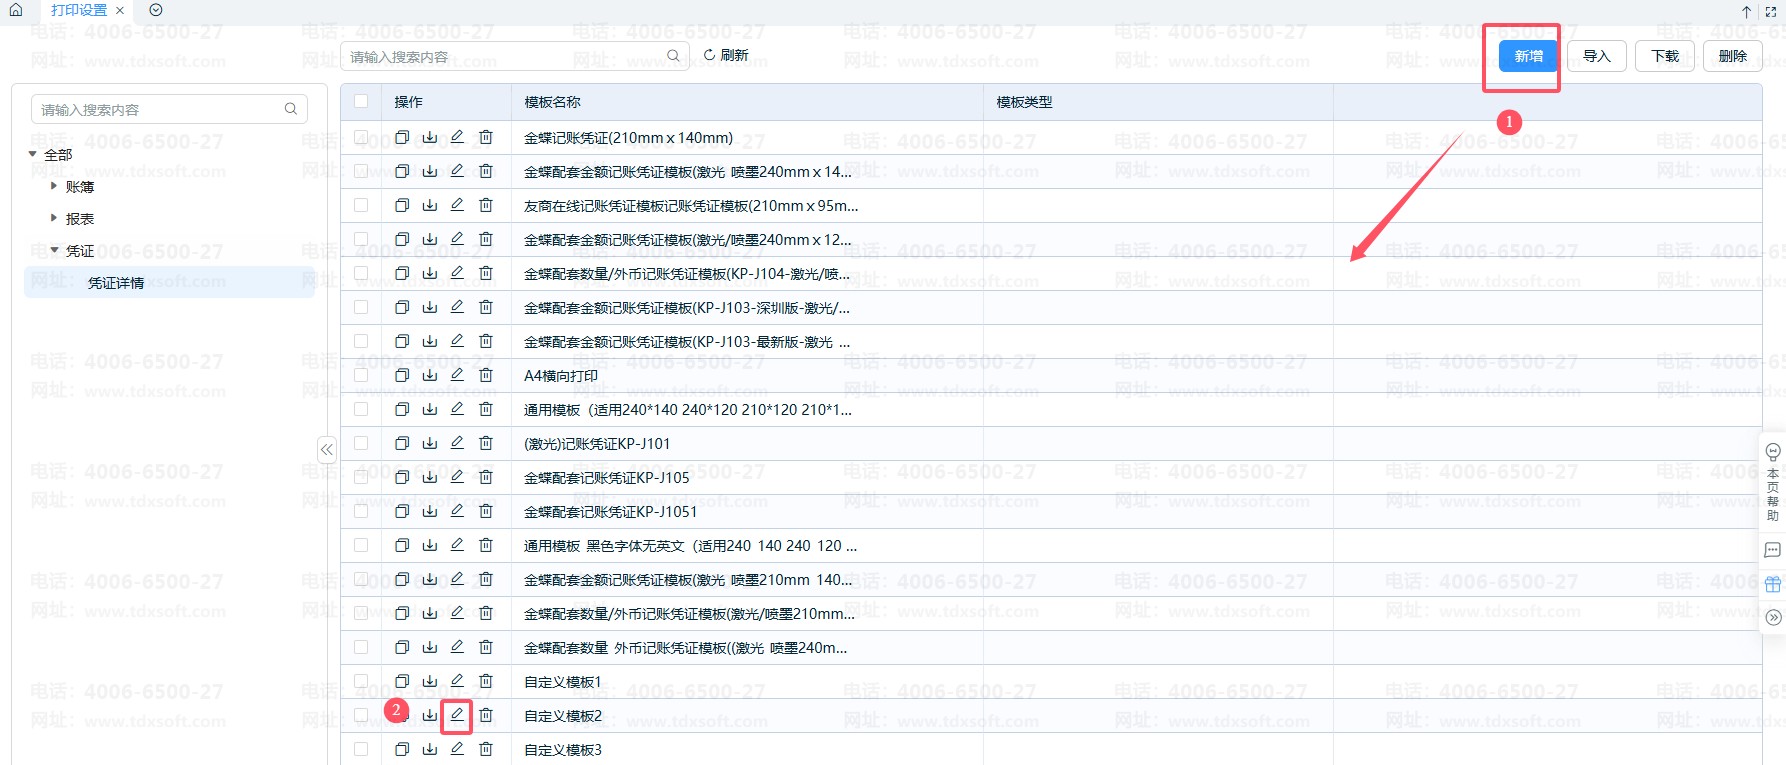Select checkbox for 自定义模板1 row
Viewport: 1786px width, 765px height.
(361, 681)
